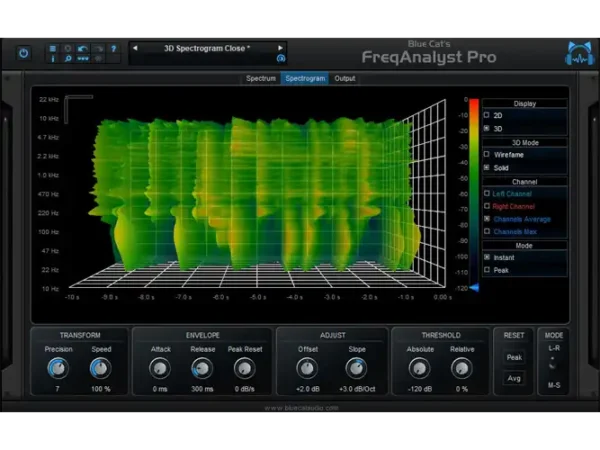Click the Slope value +3.0 dB/Oct
The height and width of the screenshot is (450, 600).
point(357,389)
